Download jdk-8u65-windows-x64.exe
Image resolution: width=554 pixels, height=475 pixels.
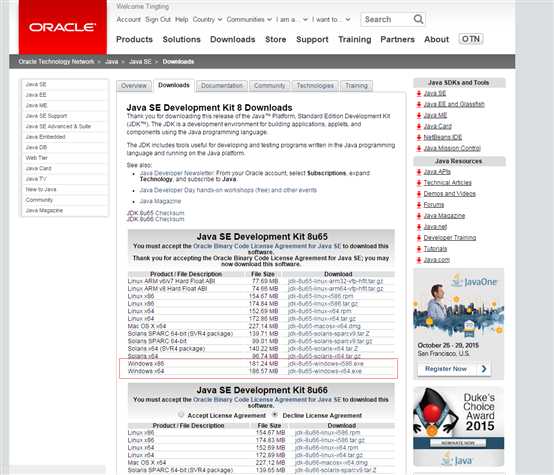[325, 371]
